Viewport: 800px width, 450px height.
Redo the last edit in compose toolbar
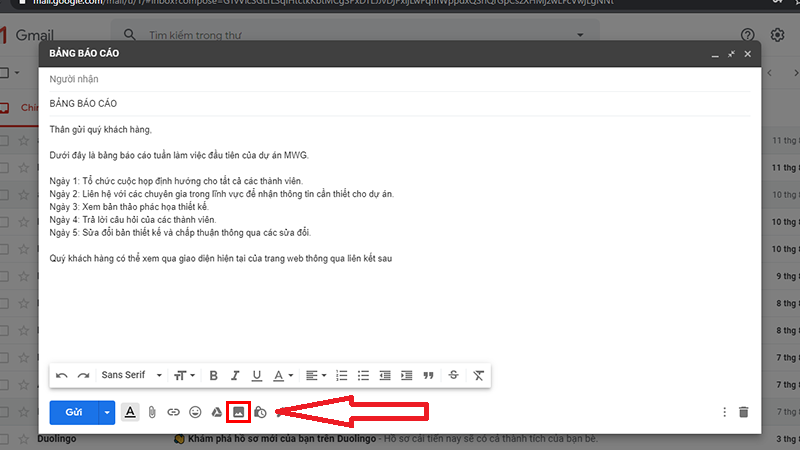click(83, 376)
